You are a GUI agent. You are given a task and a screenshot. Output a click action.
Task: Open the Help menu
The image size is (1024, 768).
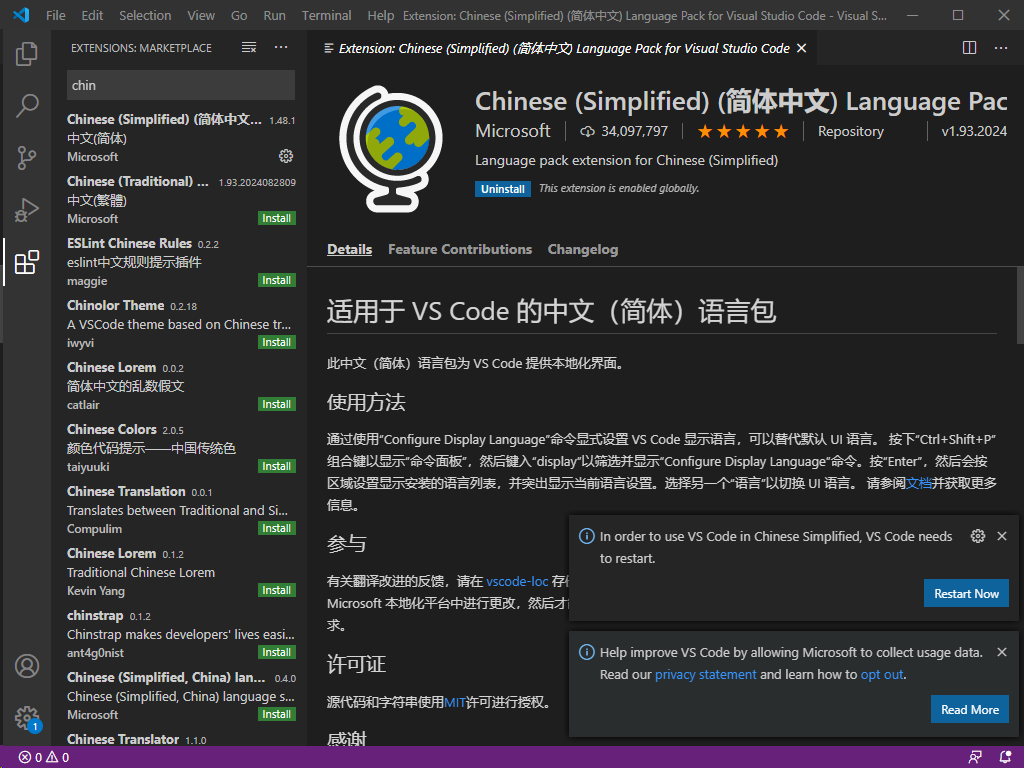[x=380, y=15]
